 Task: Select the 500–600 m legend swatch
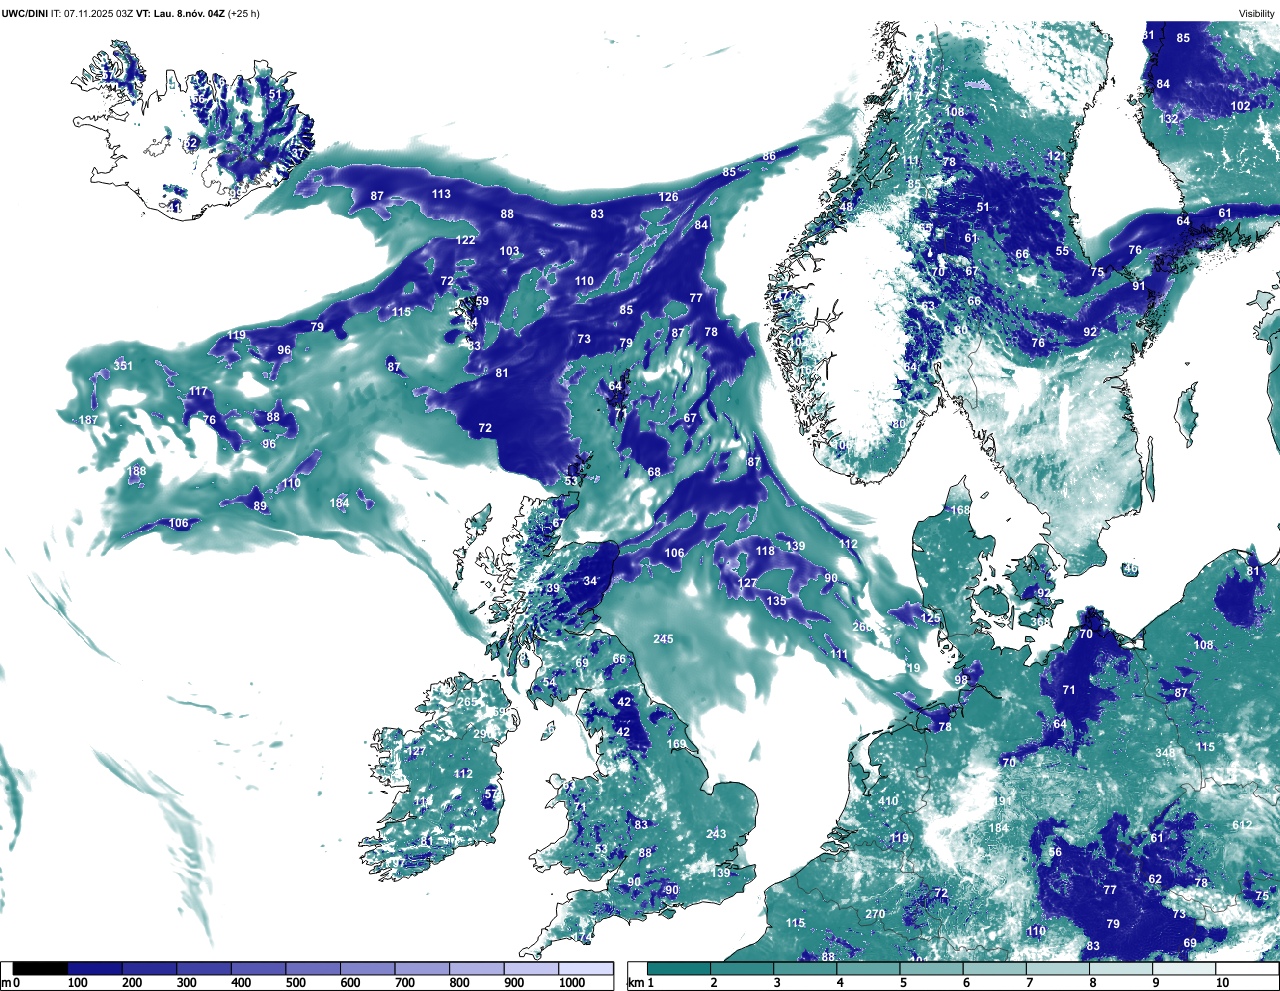[312, 969]
